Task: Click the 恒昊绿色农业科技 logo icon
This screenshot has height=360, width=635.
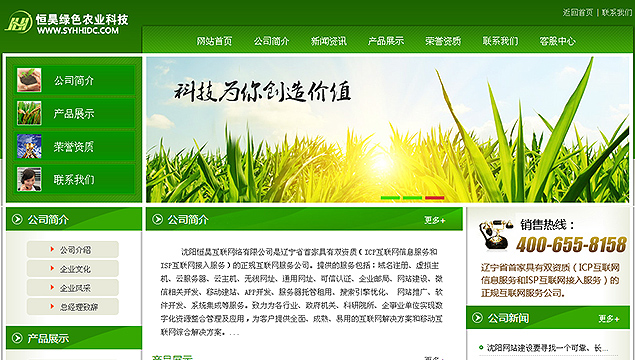Action: [18, 22]
